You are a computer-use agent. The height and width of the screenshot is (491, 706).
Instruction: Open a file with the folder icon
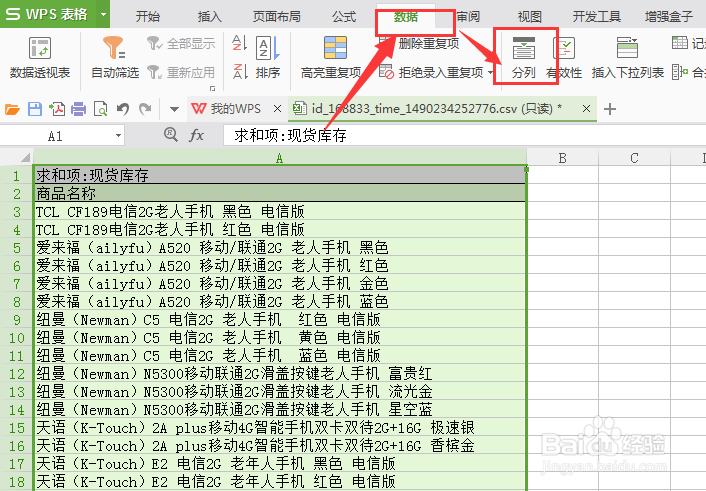[x=12, y=109]
